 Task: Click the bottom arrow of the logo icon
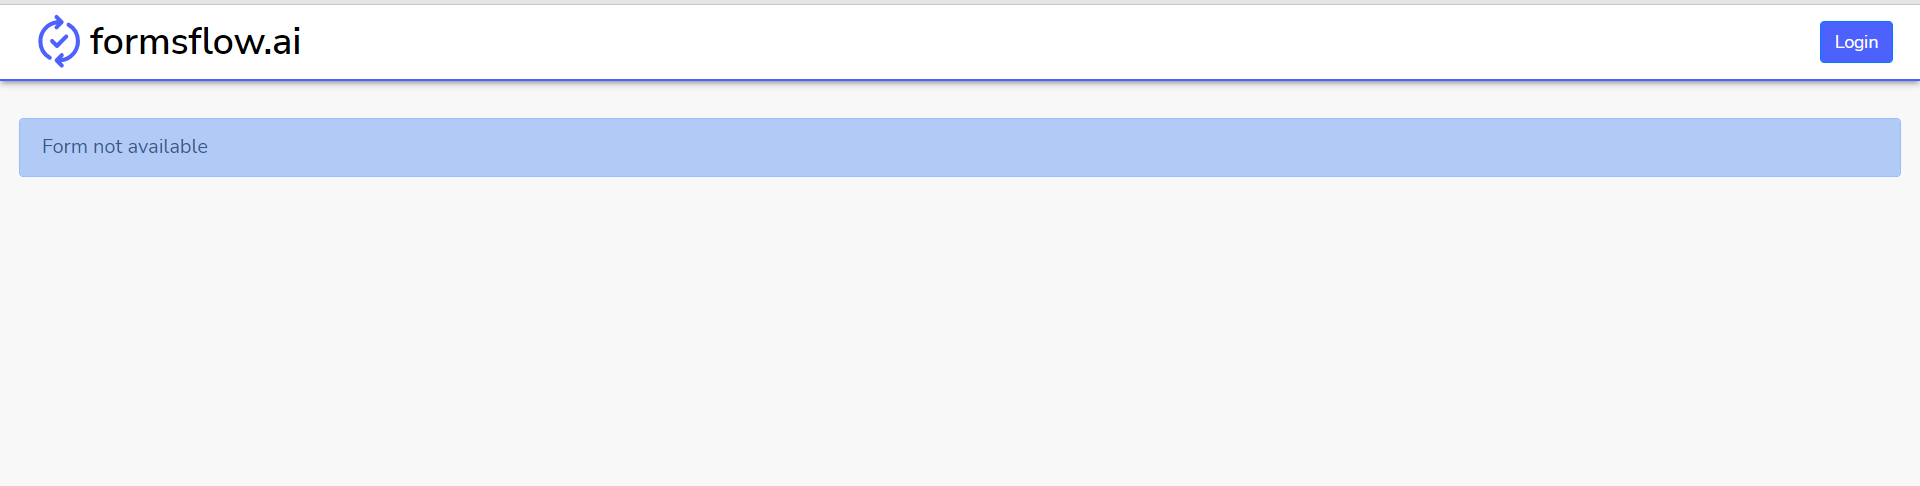60,62
